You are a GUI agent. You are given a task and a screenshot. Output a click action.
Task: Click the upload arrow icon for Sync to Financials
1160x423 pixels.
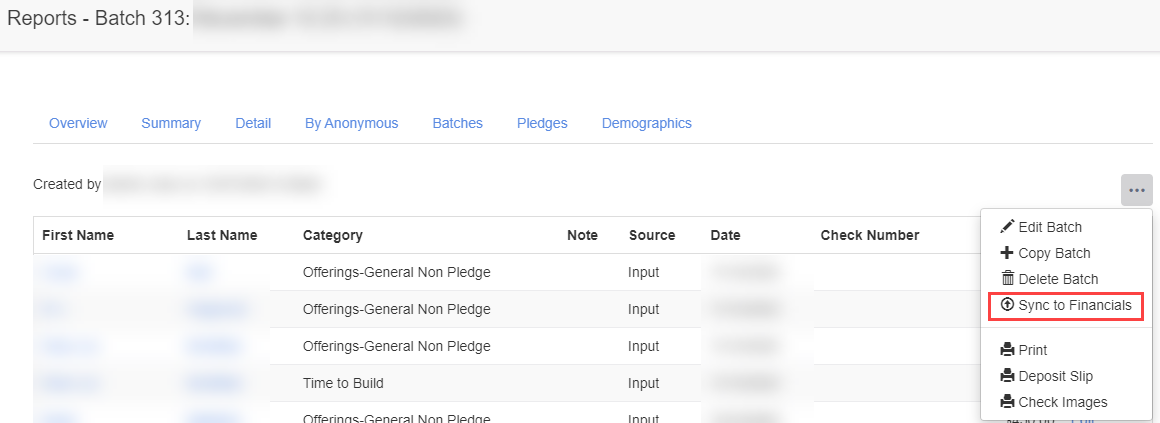[1007, 305]
